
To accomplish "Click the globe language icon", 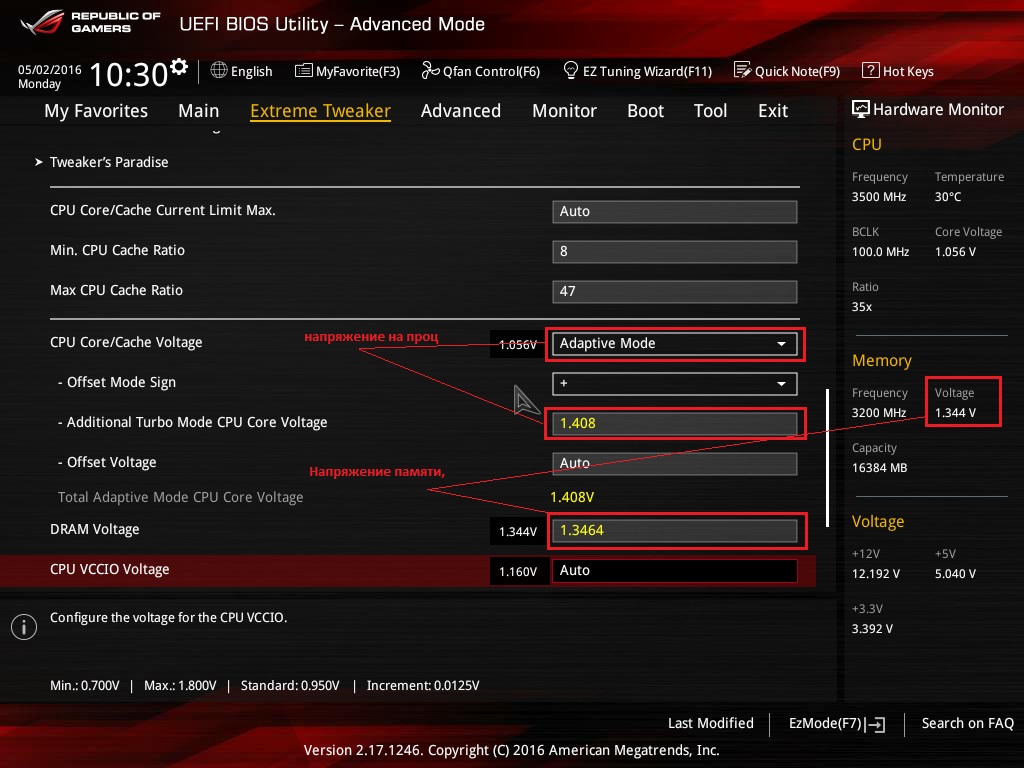I will 219,70.
